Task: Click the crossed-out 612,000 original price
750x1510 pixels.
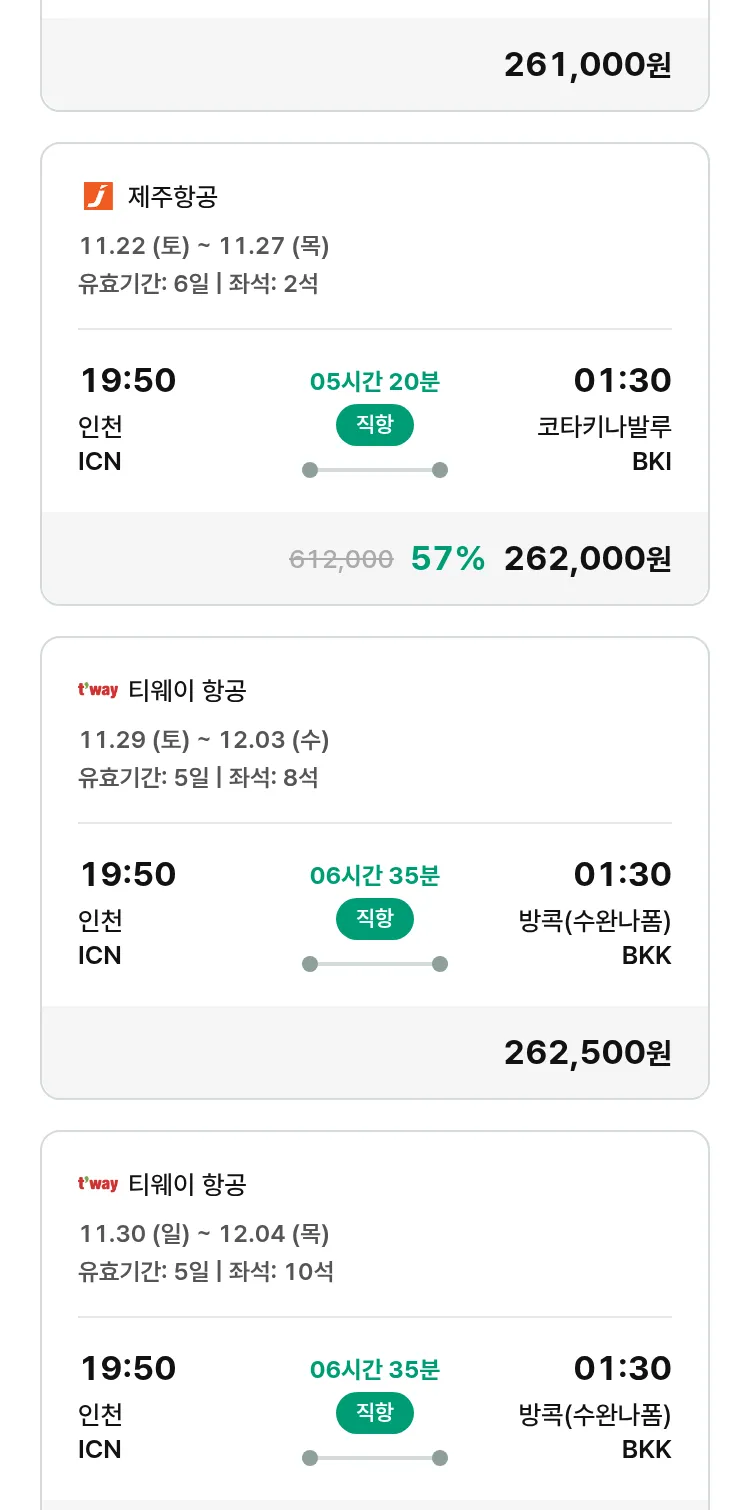Action: pyautogui.click(x=341, y=560)
